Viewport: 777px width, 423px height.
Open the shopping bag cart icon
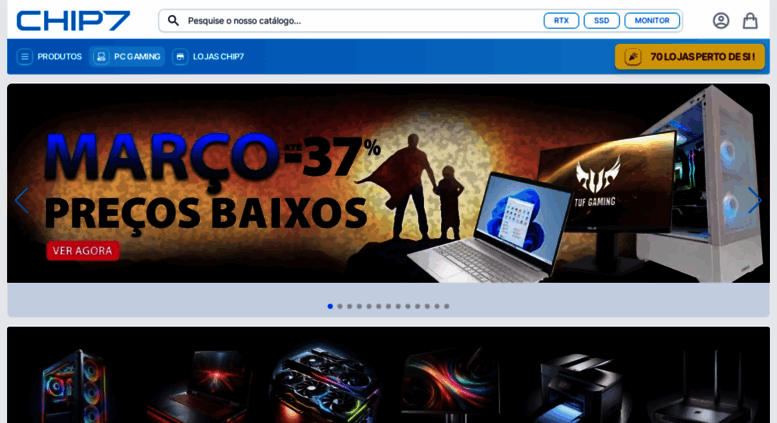750,21
